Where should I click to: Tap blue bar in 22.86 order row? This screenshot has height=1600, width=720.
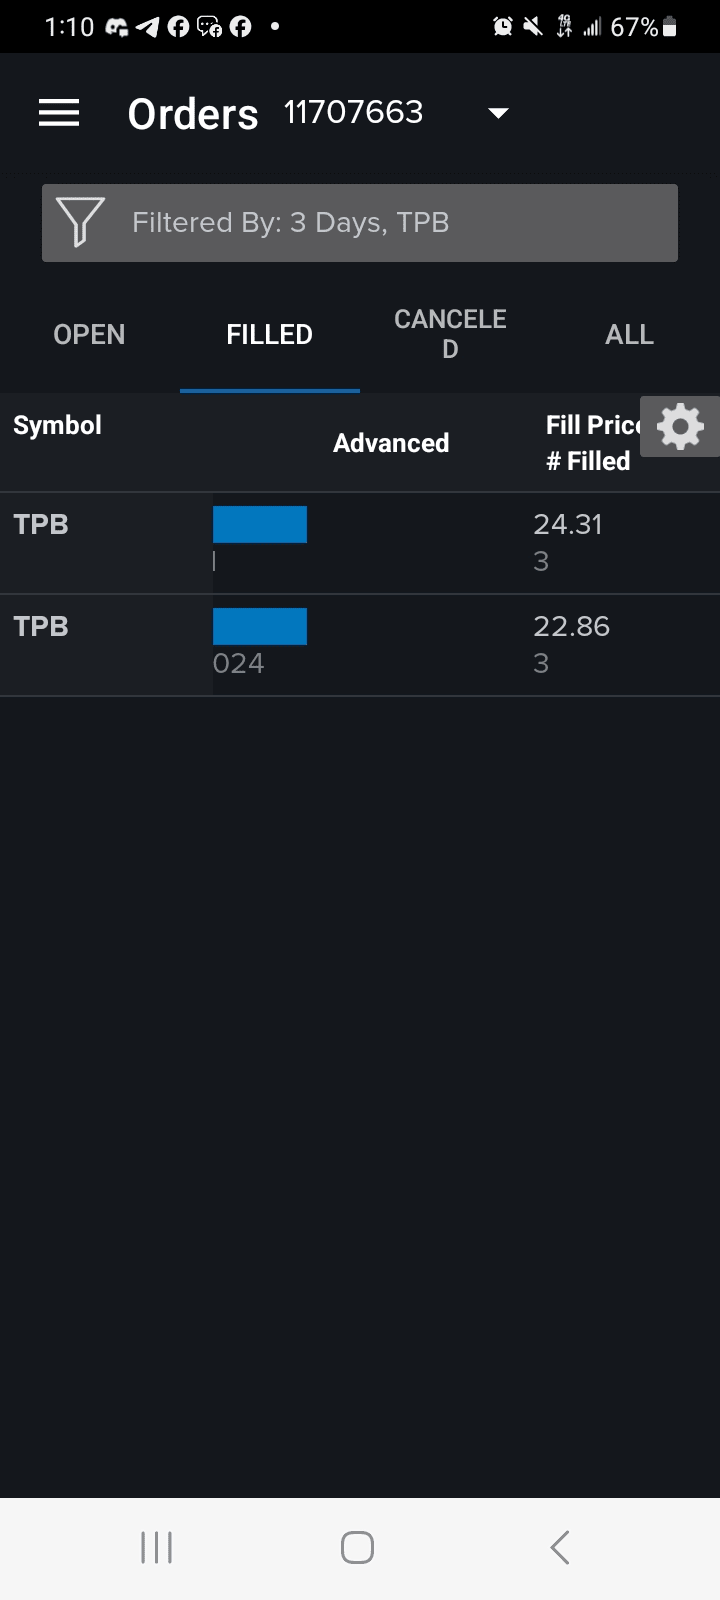(x=260, y=627)
